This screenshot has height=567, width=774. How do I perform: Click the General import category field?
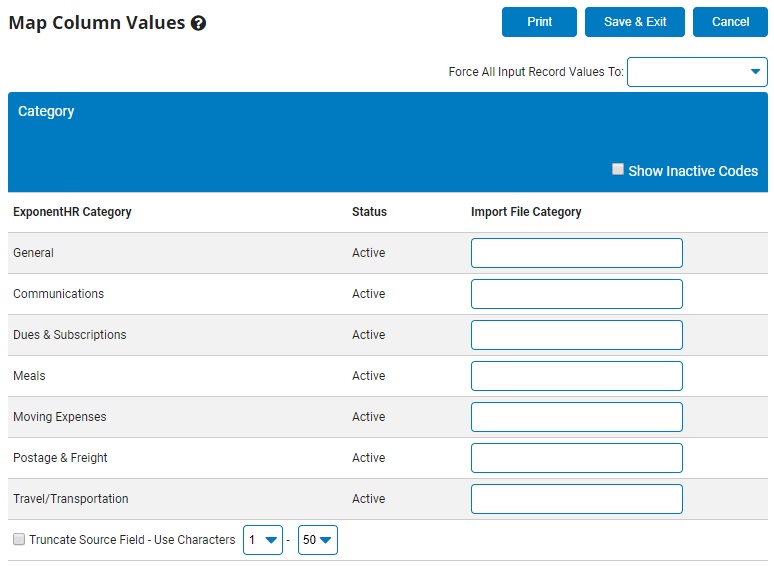(576, 253)
